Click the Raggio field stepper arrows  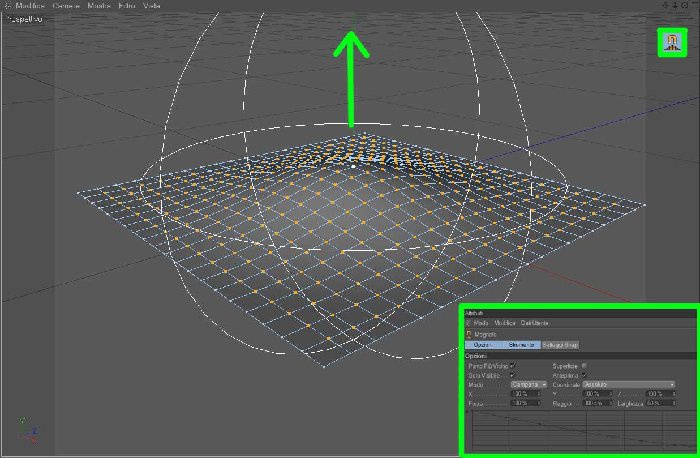click(611, 403)
